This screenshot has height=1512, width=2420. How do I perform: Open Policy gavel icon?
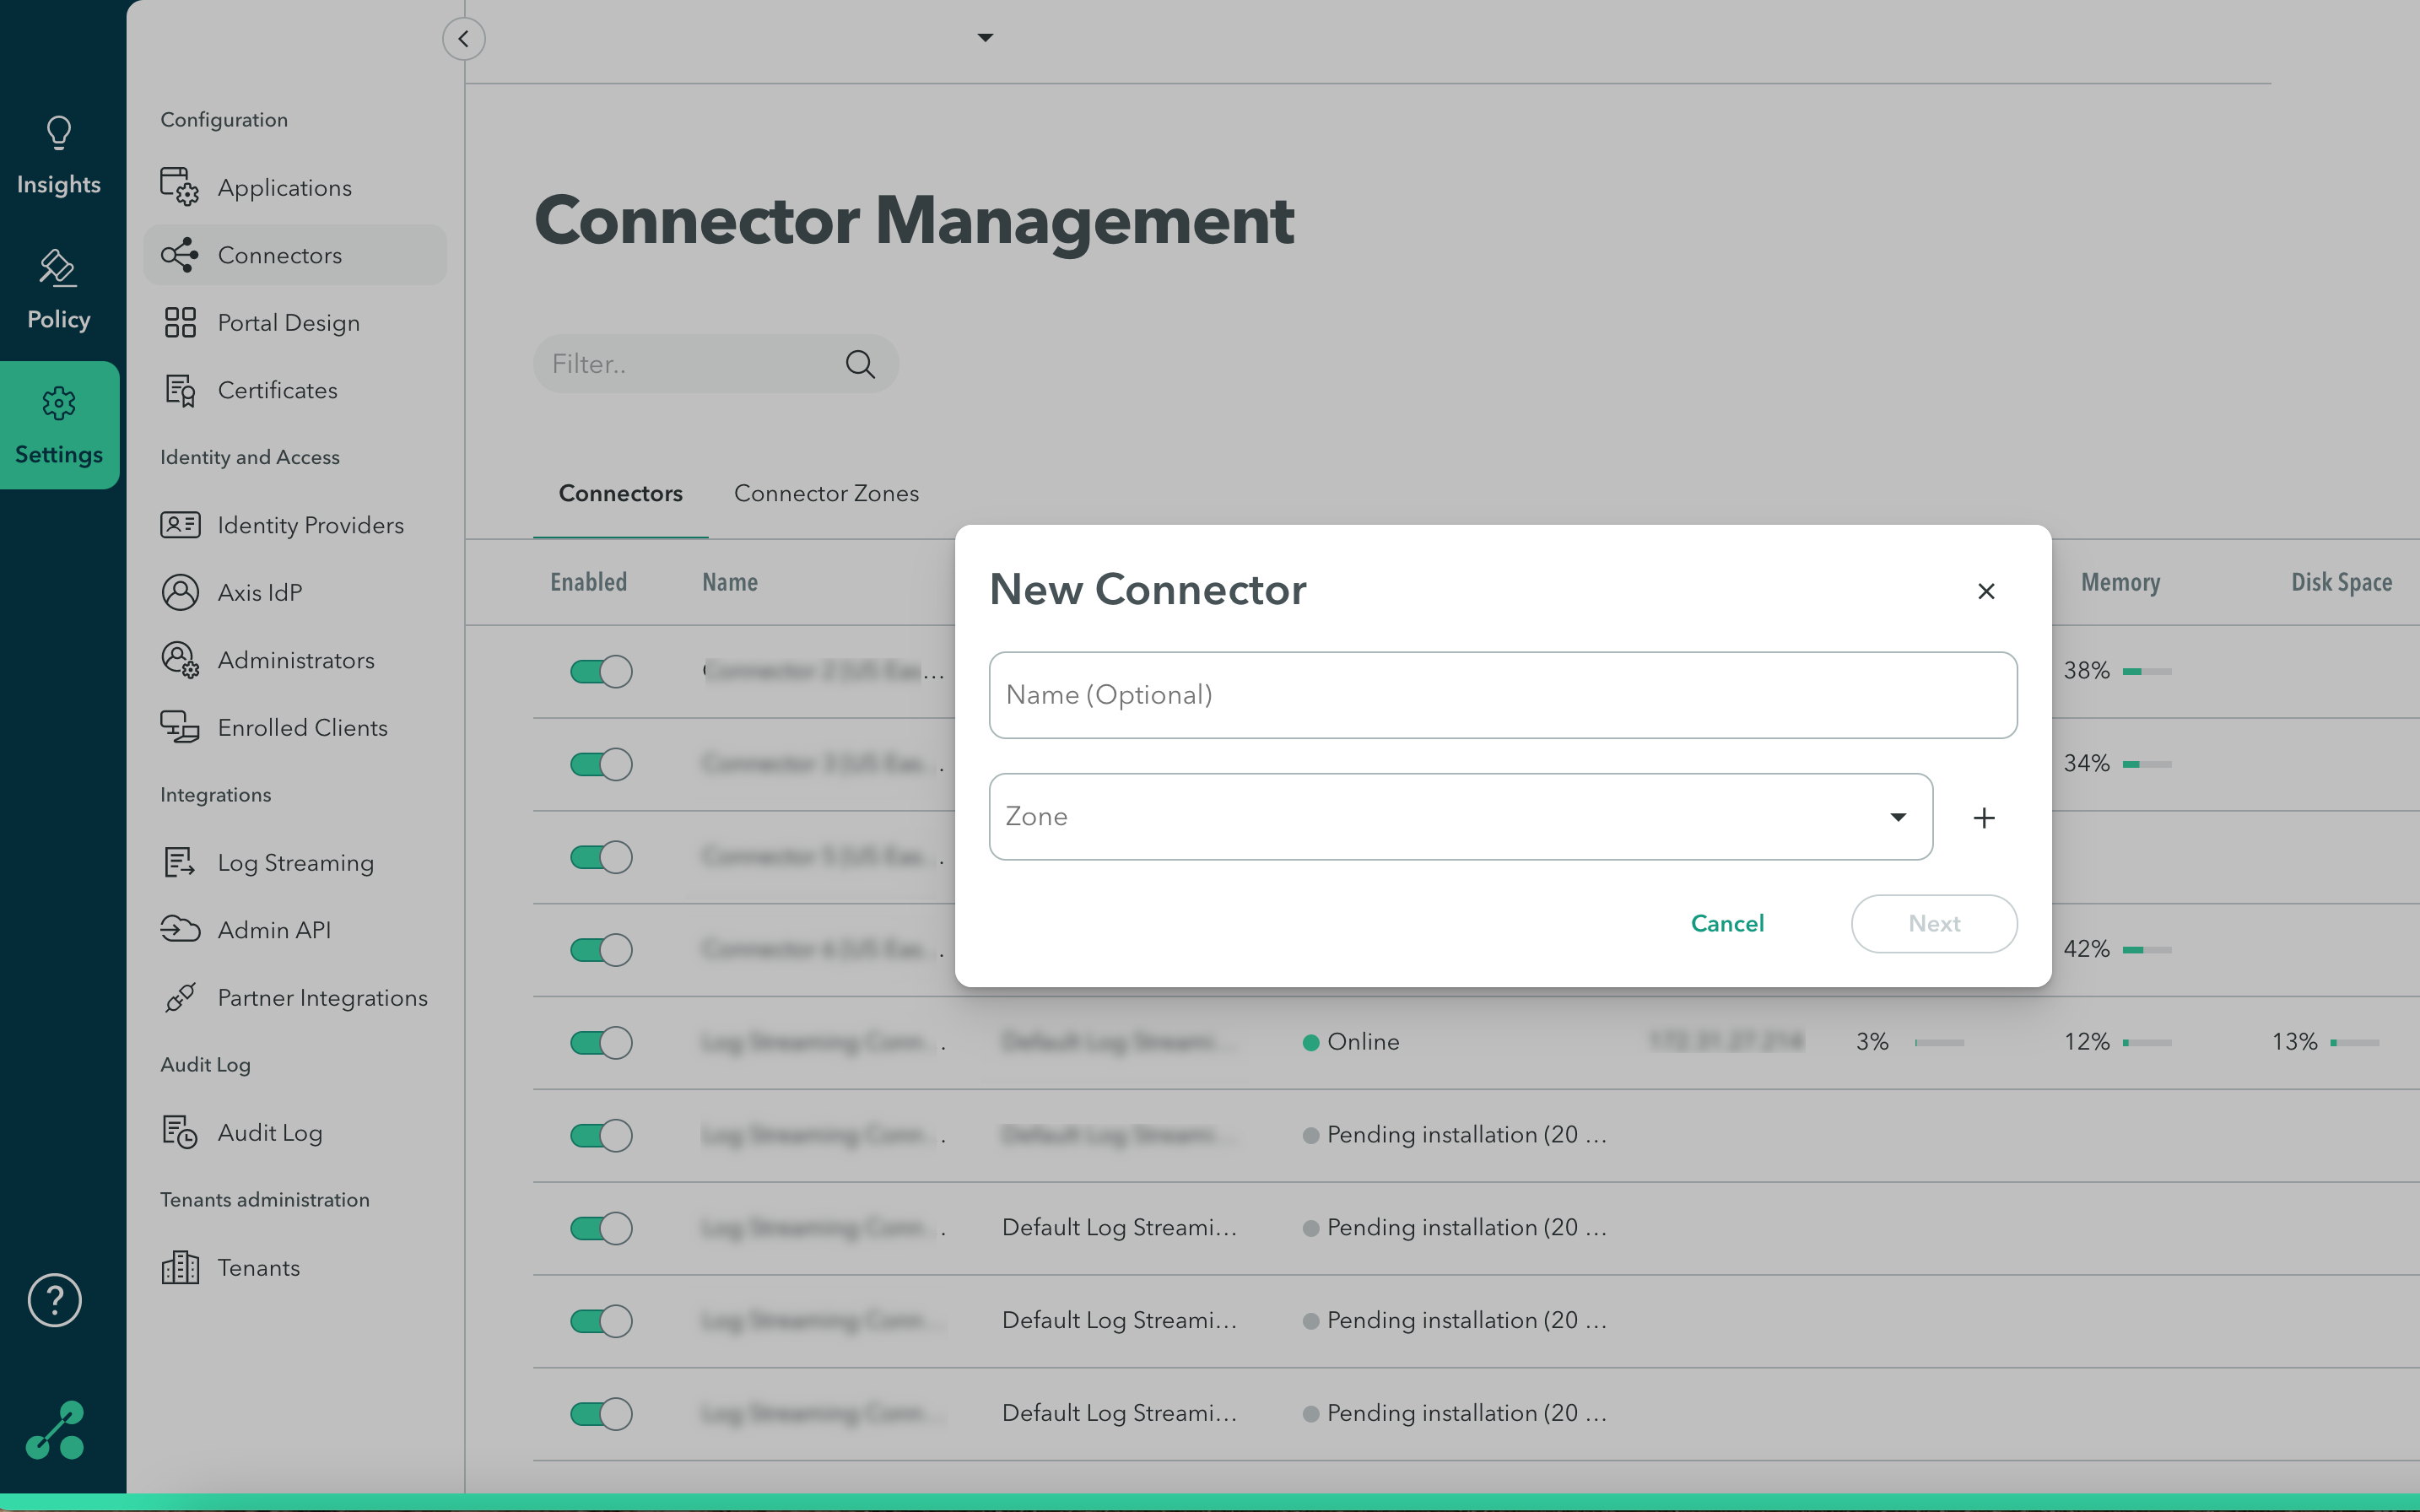click(57, 268)
